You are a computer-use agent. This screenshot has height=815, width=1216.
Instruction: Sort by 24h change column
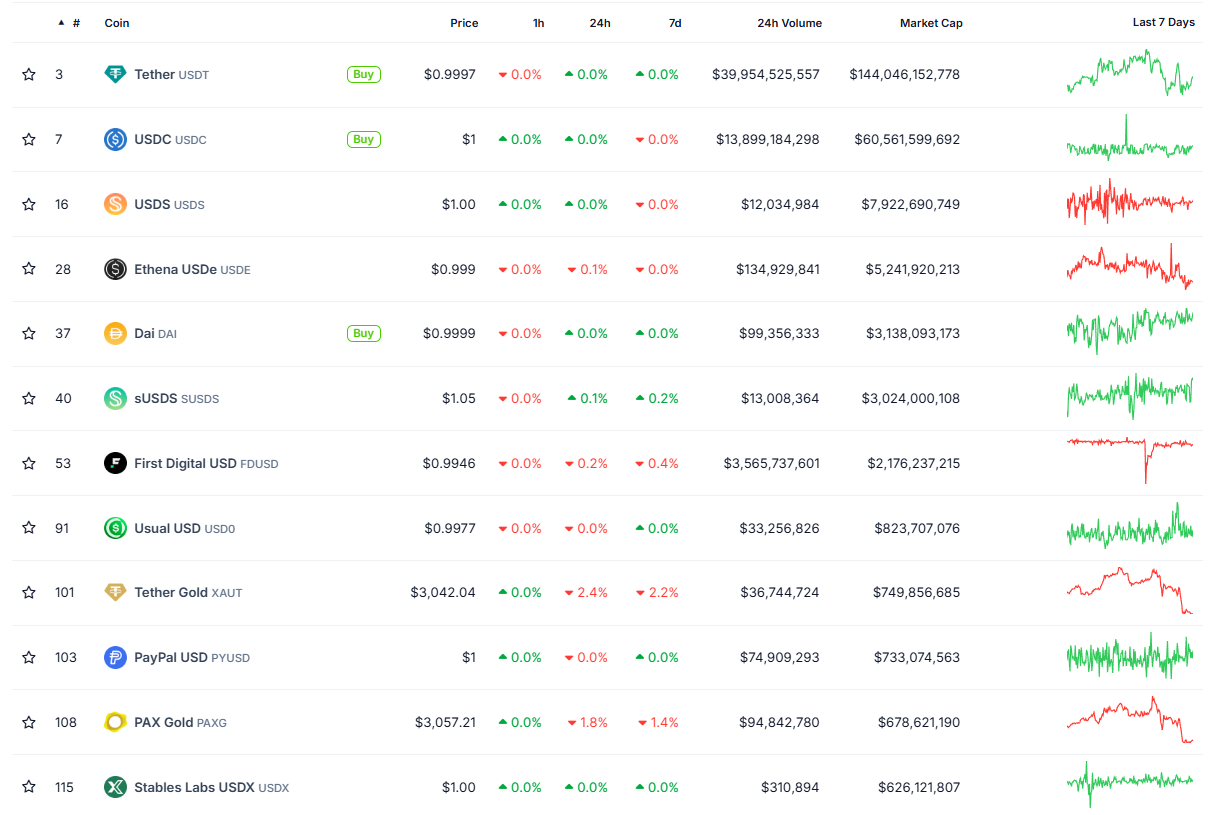pyautogui.click(x=600, y=23)
